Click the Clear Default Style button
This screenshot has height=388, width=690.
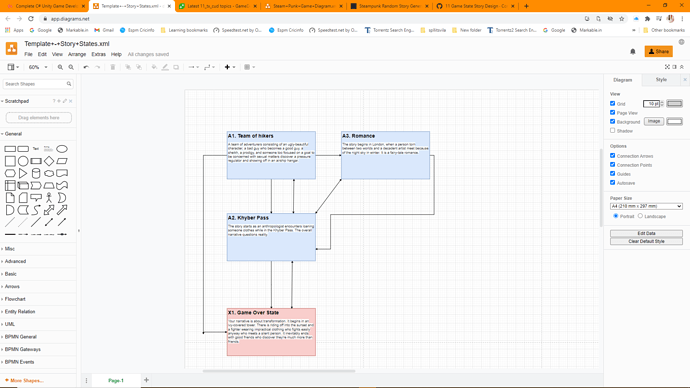pyautogui.click(x=646, y=242)
